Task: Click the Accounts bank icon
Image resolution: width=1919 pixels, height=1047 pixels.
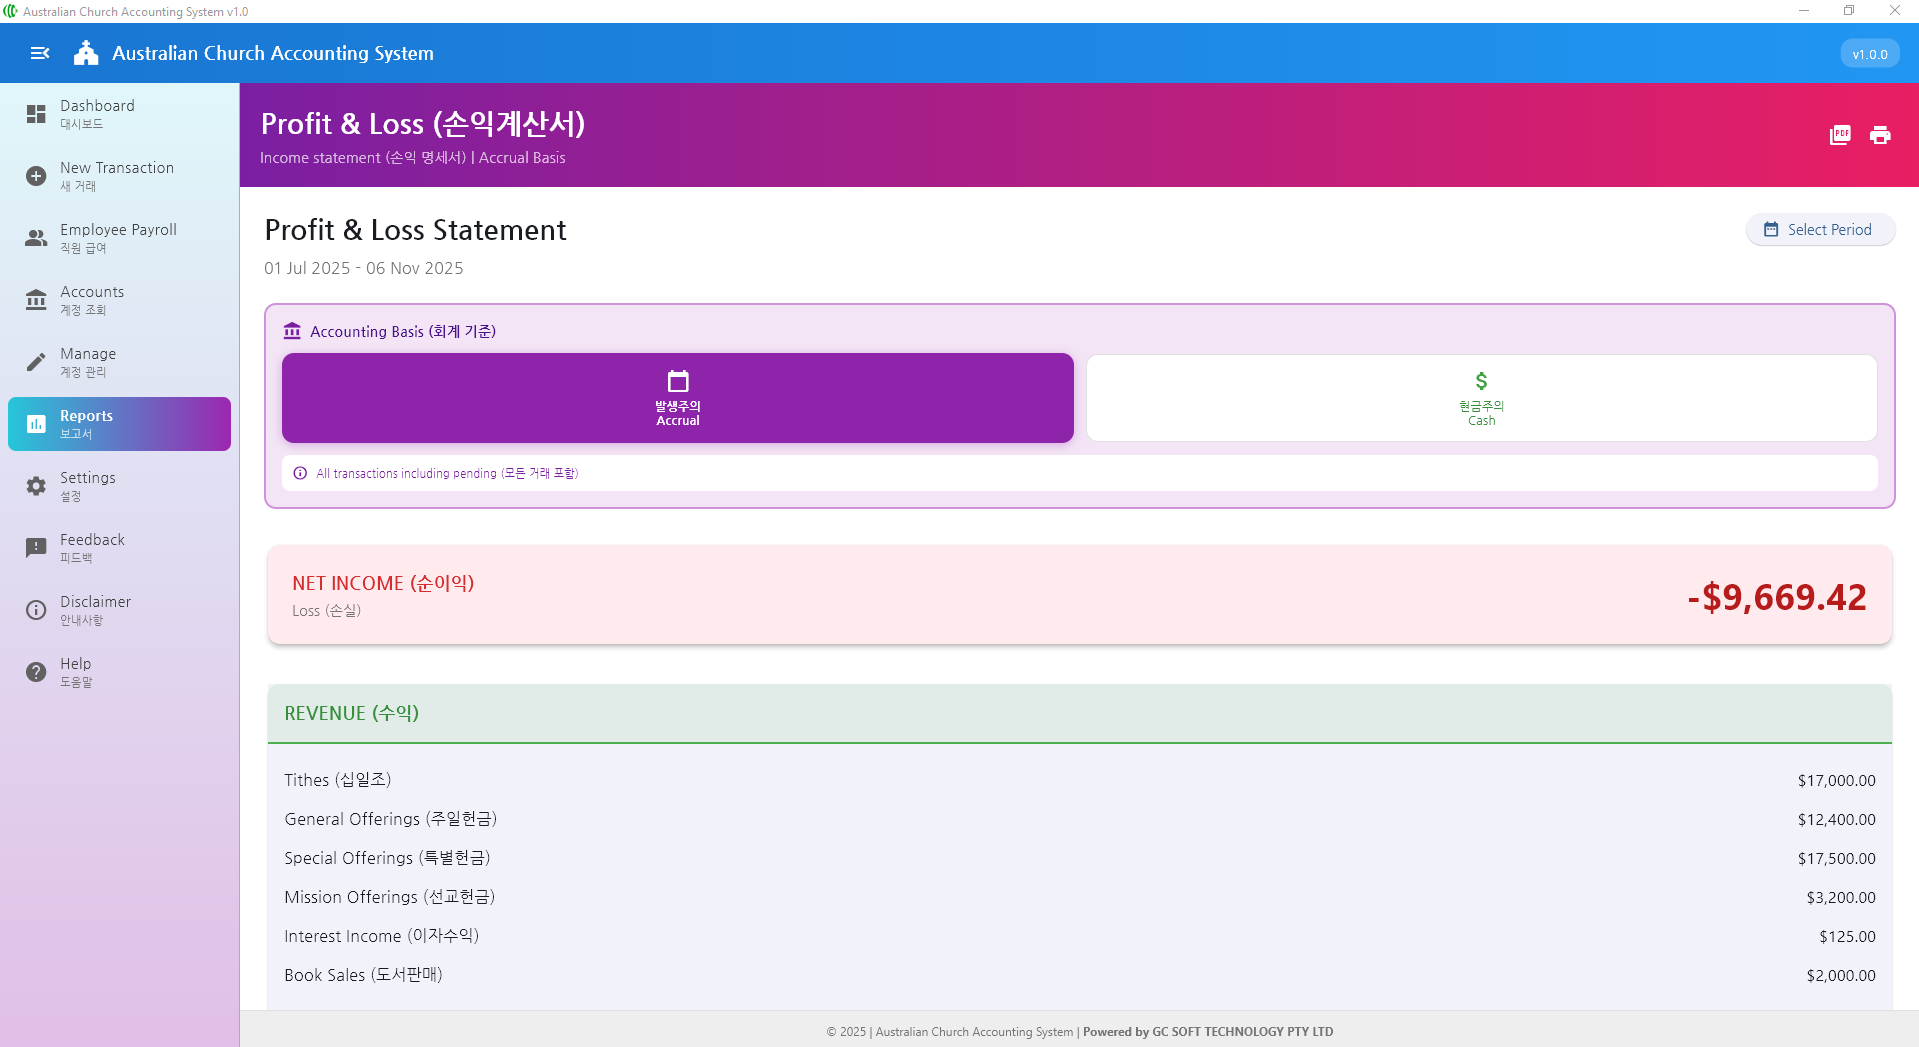Action: tap(36, 299)
